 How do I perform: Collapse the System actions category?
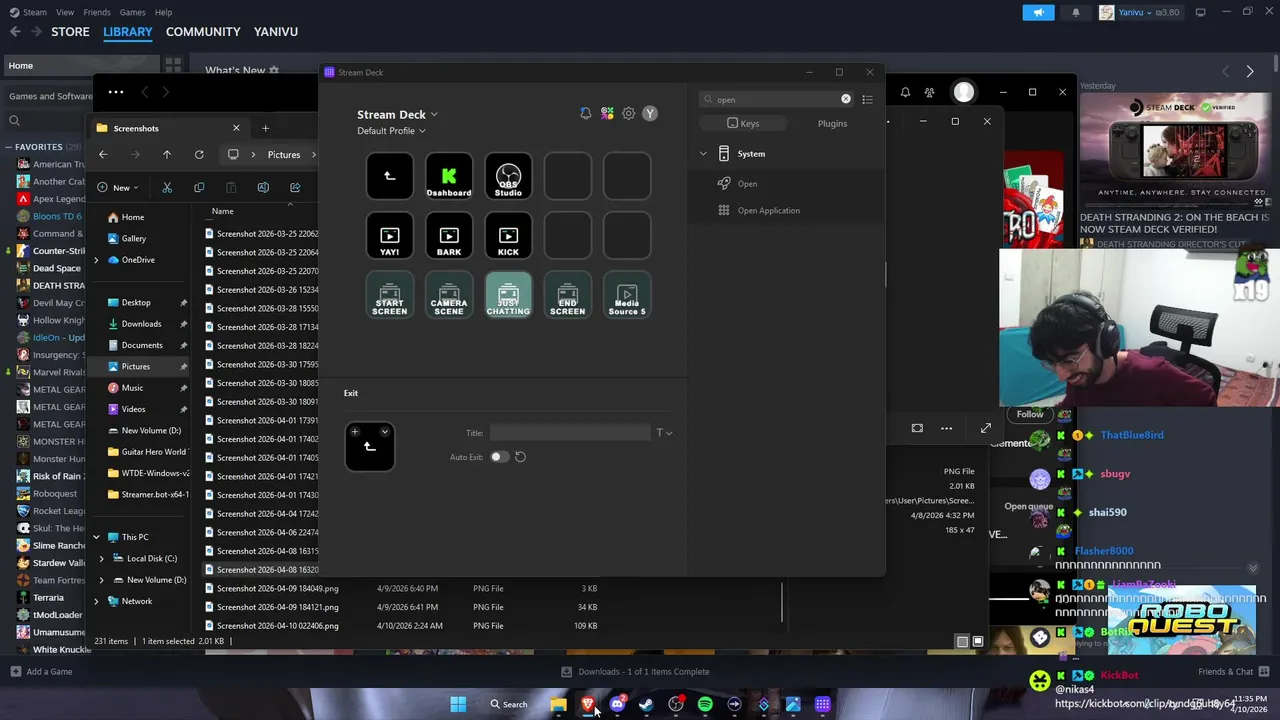point(703,154)
